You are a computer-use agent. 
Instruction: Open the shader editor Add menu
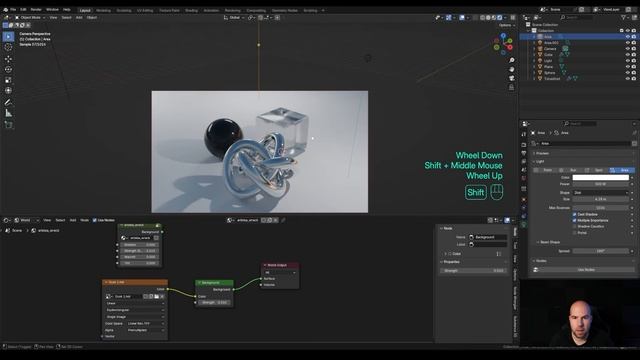pos(73,220)
